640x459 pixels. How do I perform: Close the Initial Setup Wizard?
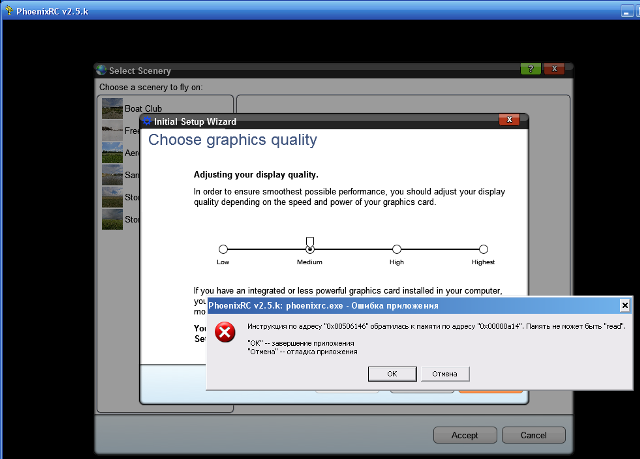click(509, 120)
